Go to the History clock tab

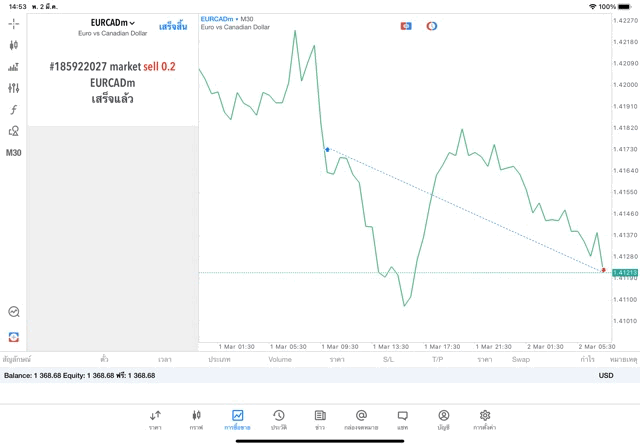[x=278, y=420]
